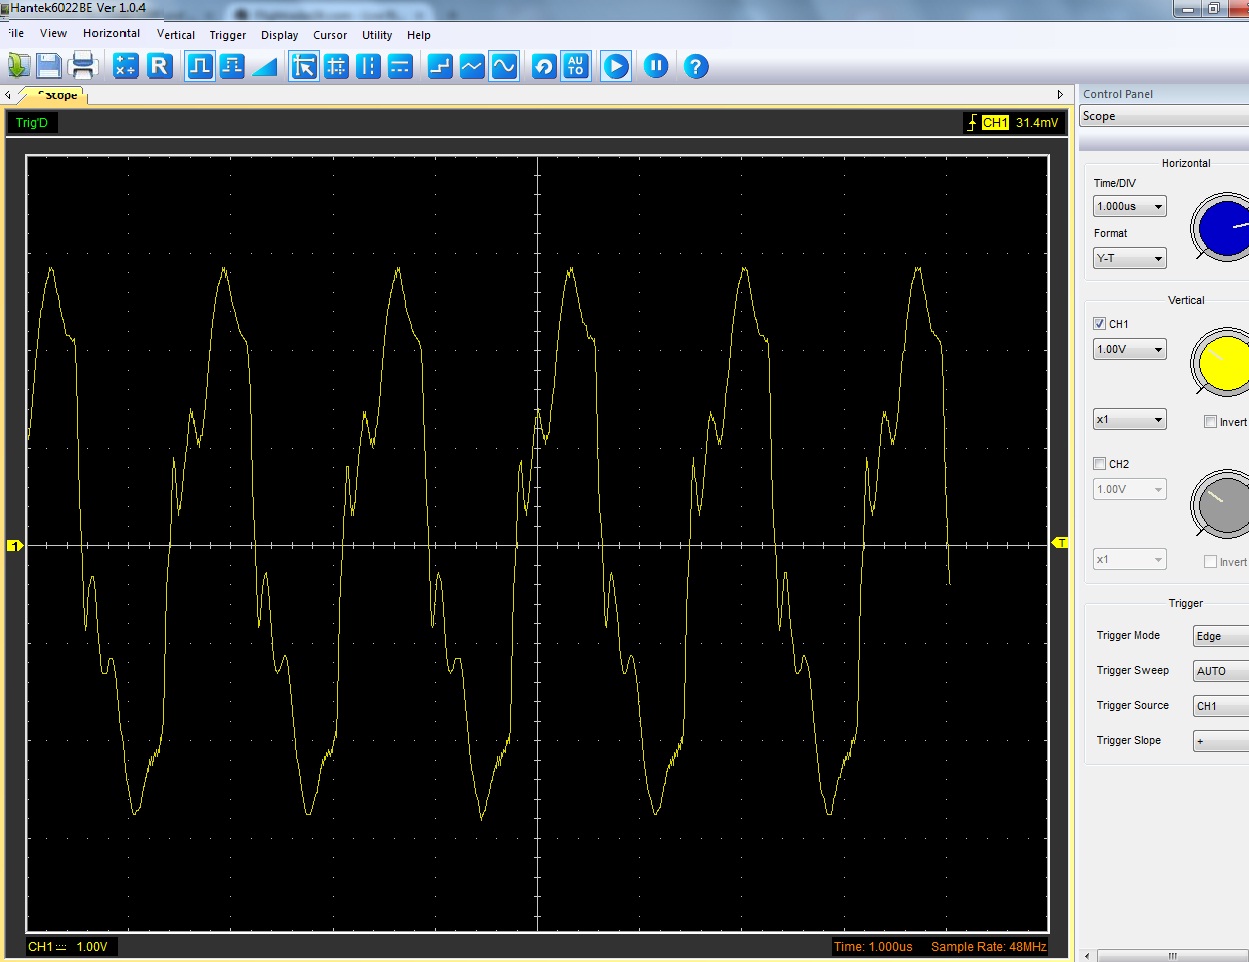Click the blue horizontal time knob
Image resolution: width=1249 pixels, height=962 pixels.
click(x=1222, y=228)
